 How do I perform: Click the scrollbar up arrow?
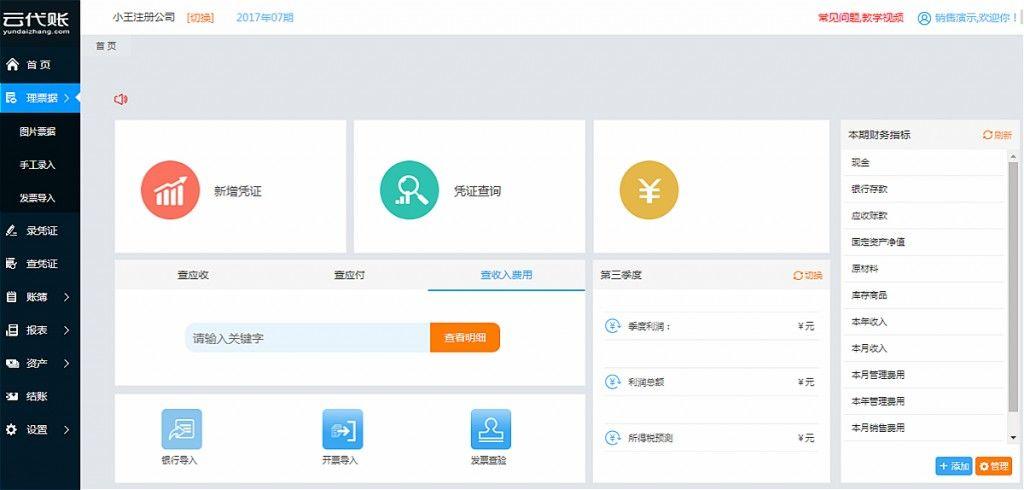(1013, 157)
